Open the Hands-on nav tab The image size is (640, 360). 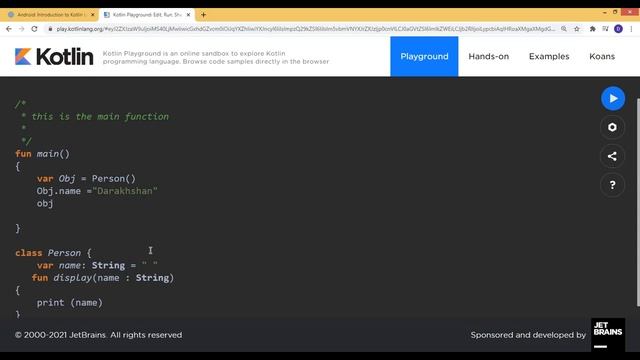(489, 56)
